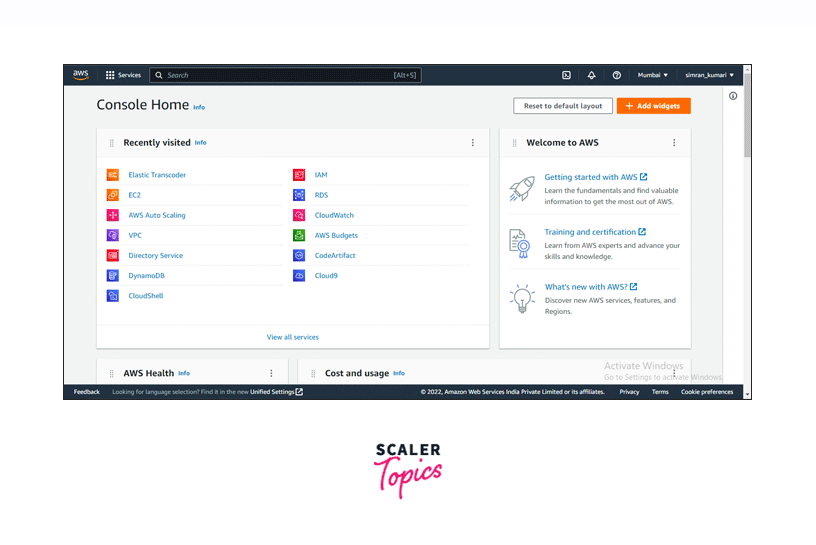Click the AWS logo in the header
Screen dimensions: 816x545
click(81, 75)
